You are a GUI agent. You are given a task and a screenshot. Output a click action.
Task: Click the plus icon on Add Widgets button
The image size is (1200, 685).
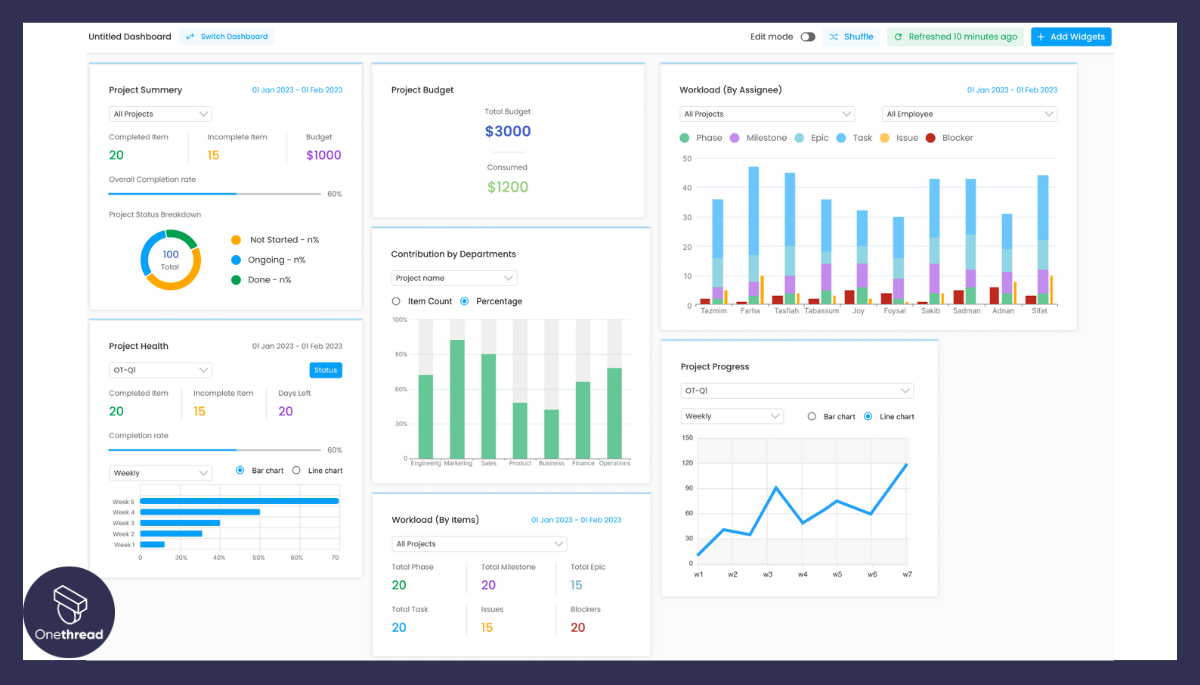pos(1040,36)
